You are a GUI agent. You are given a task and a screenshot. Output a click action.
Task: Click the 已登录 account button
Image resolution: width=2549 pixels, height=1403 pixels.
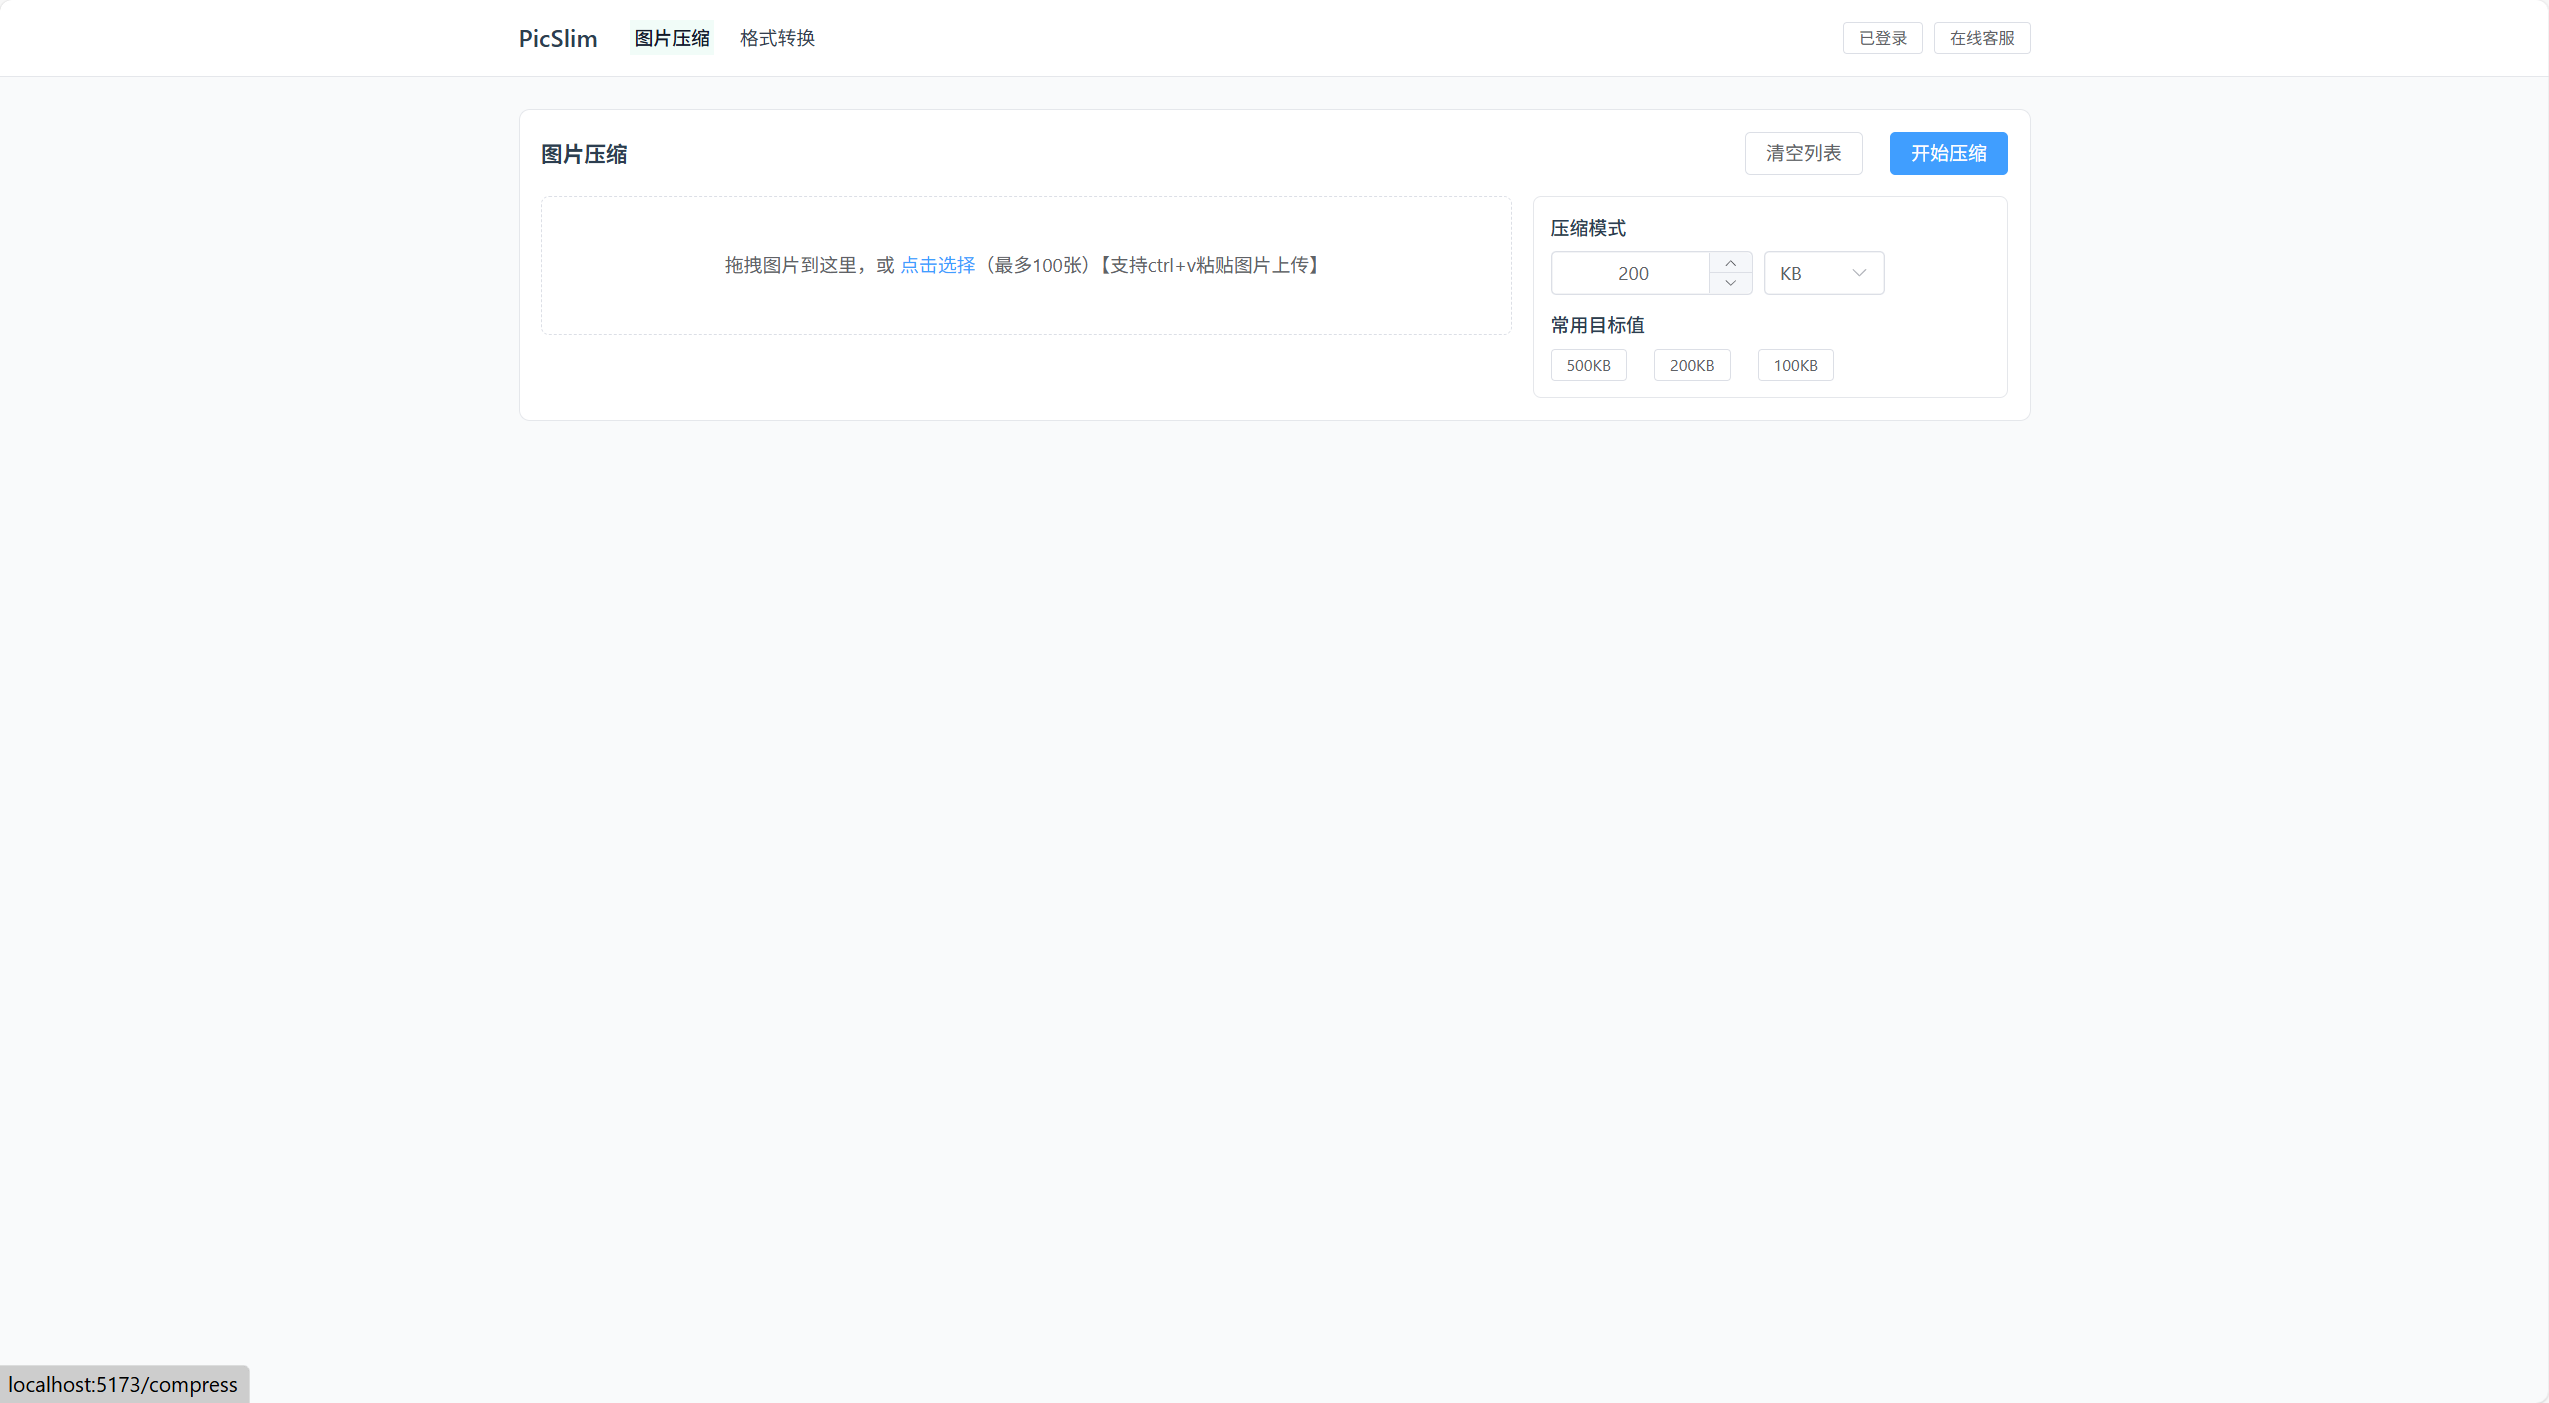click(1881, 38)
